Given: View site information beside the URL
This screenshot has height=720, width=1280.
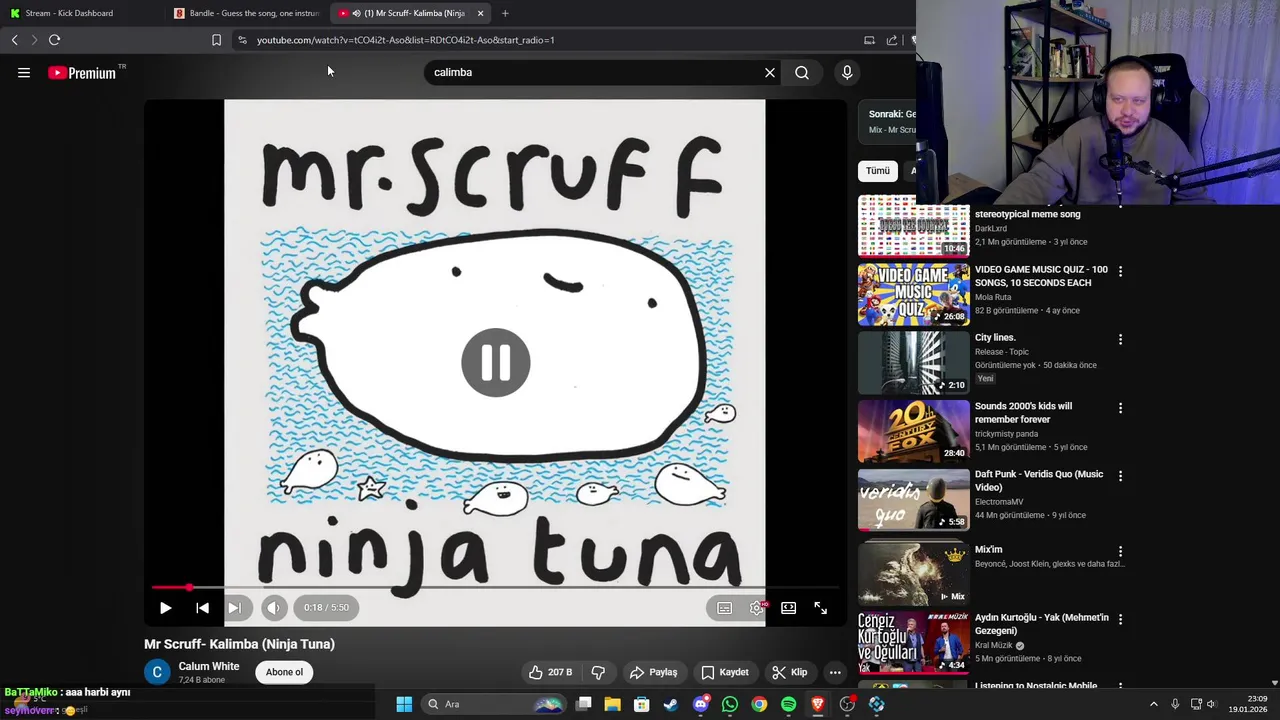Looking at the screenshot, I should click(242, 40).
